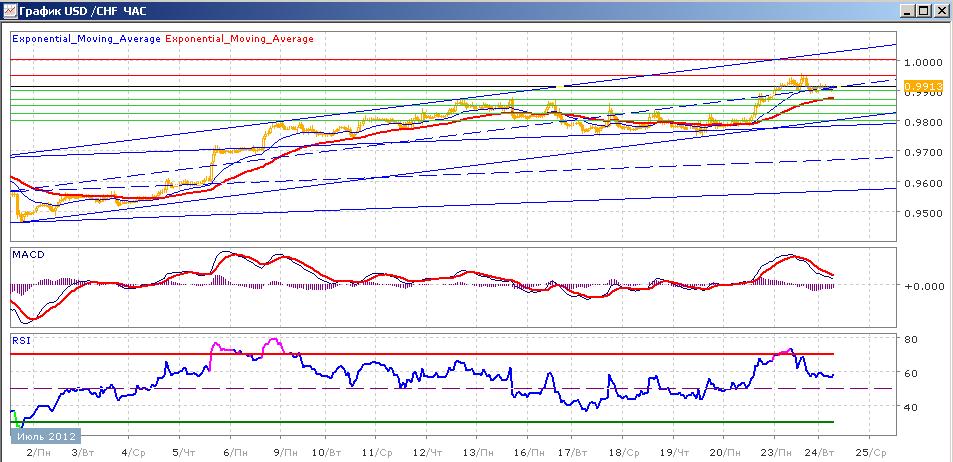Click the График USD/CHF ЧАС window title
This screenshot has width=953, height=462.
(x=82, y=11)
